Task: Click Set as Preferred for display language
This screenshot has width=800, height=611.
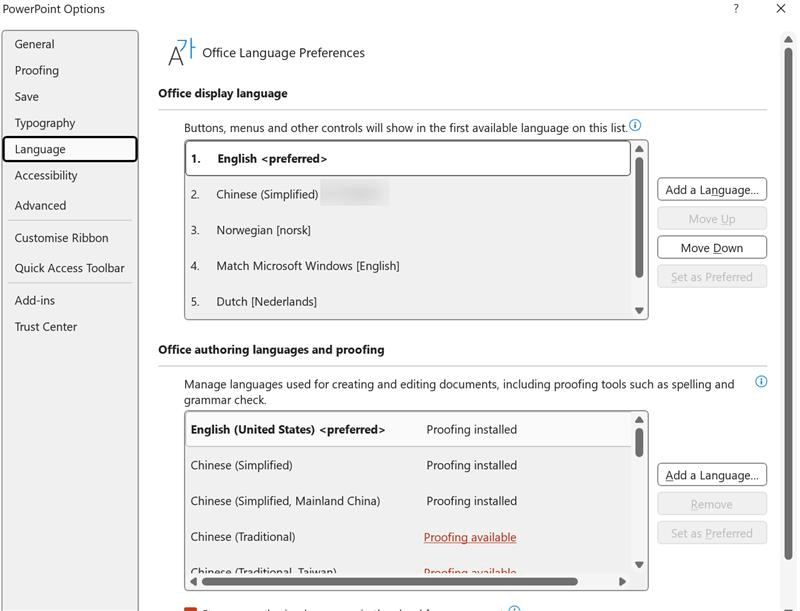Action: click(x=712, y=277)
